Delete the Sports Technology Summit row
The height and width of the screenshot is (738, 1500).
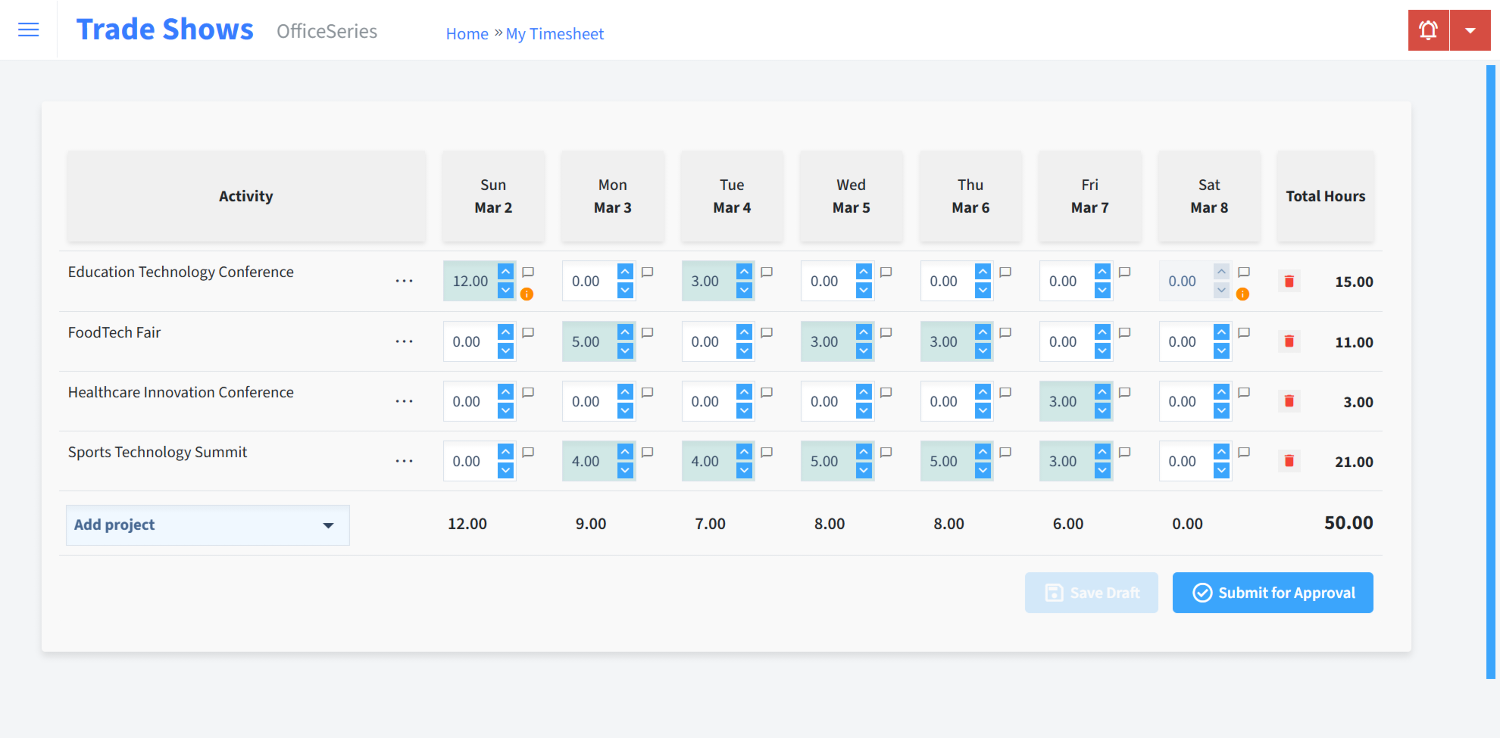tap(1288, 461)
